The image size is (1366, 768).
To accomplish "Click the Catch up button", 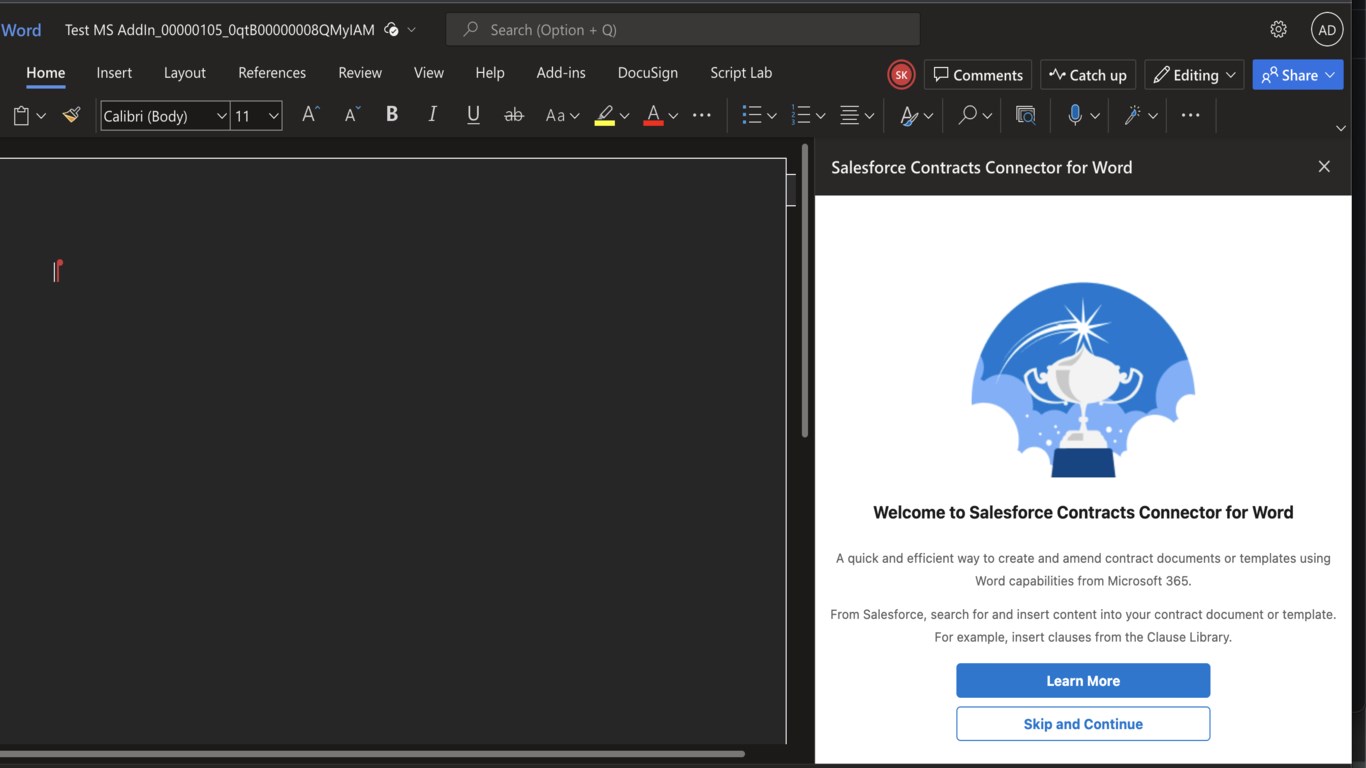I will 1088,75.
